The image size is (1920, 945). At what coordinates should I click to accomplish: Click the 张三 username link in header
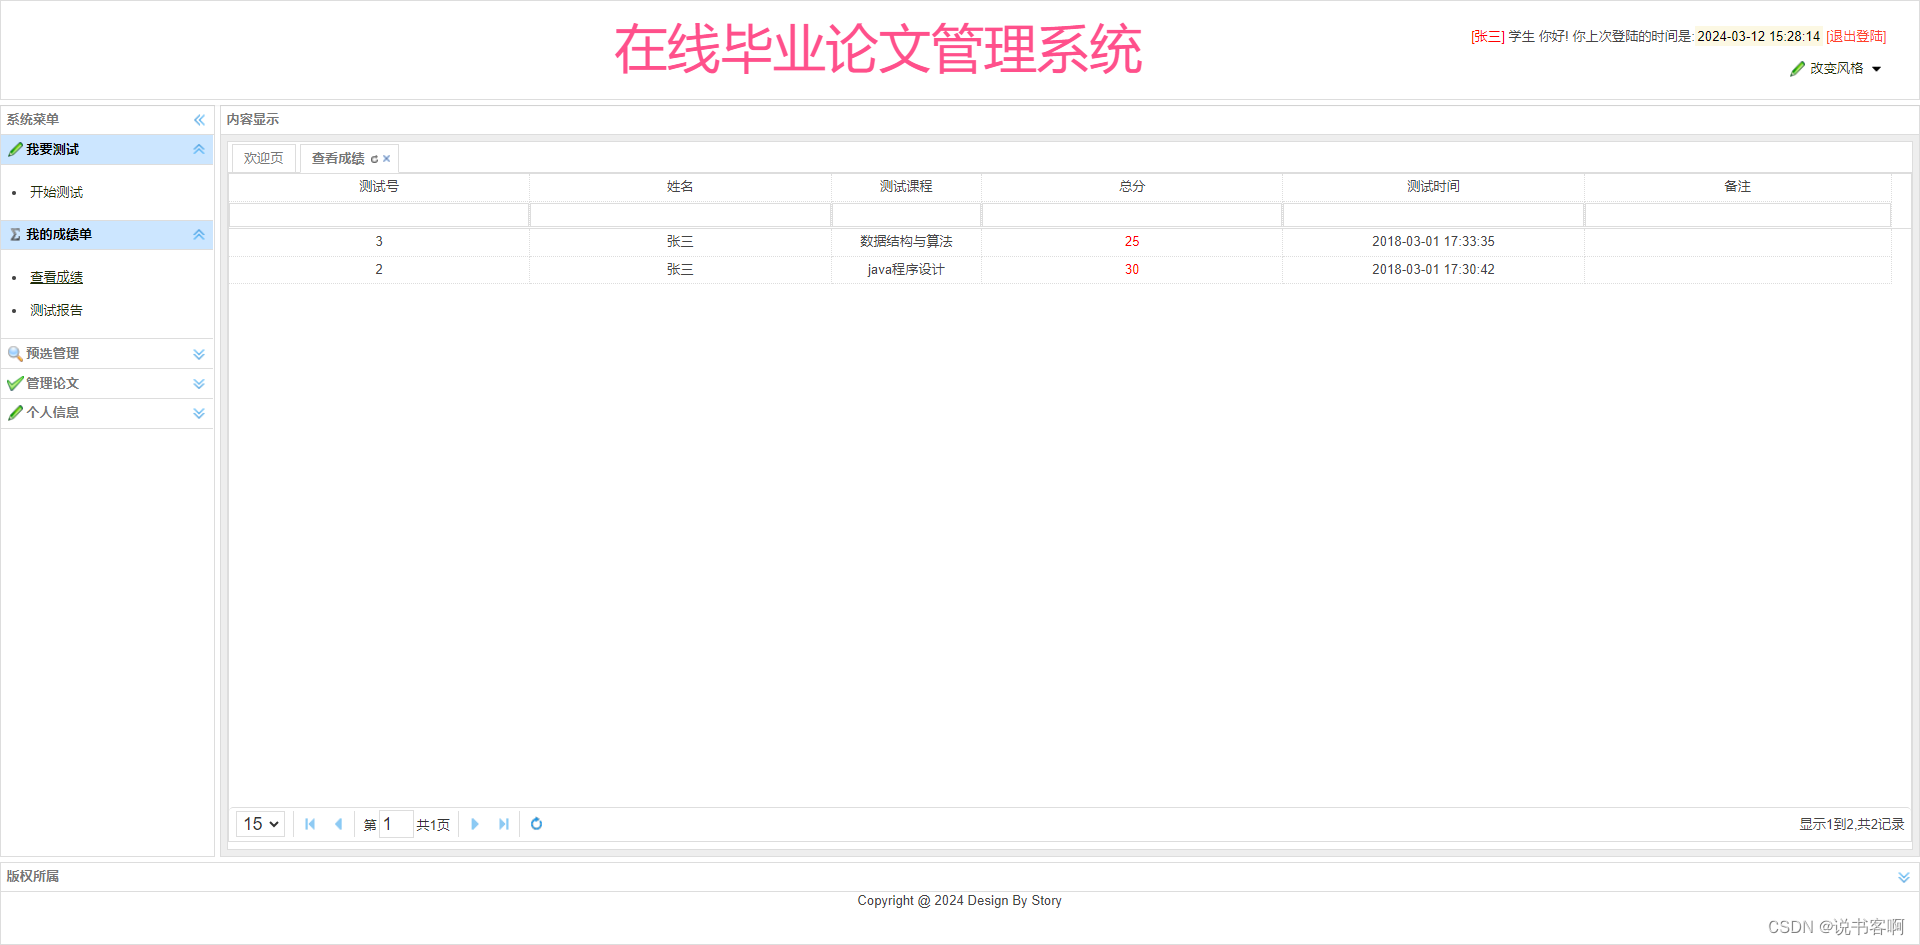[x=1488, y=36]
